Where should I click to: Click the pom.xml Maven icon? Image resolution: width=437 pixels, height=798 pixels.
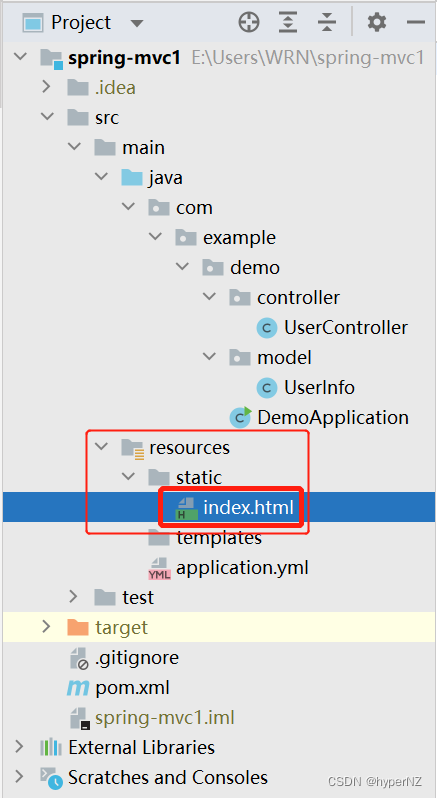[x=78, y=688]
